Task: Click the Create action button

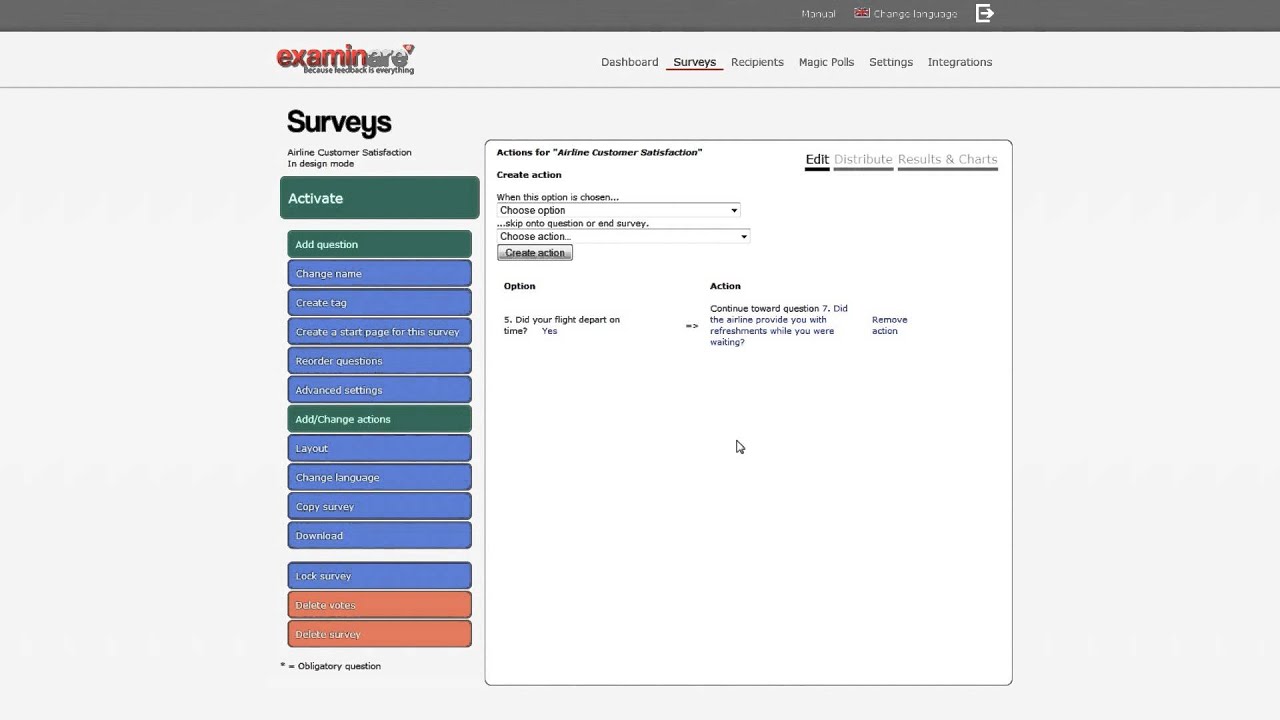Action: [x=535, y=253]
